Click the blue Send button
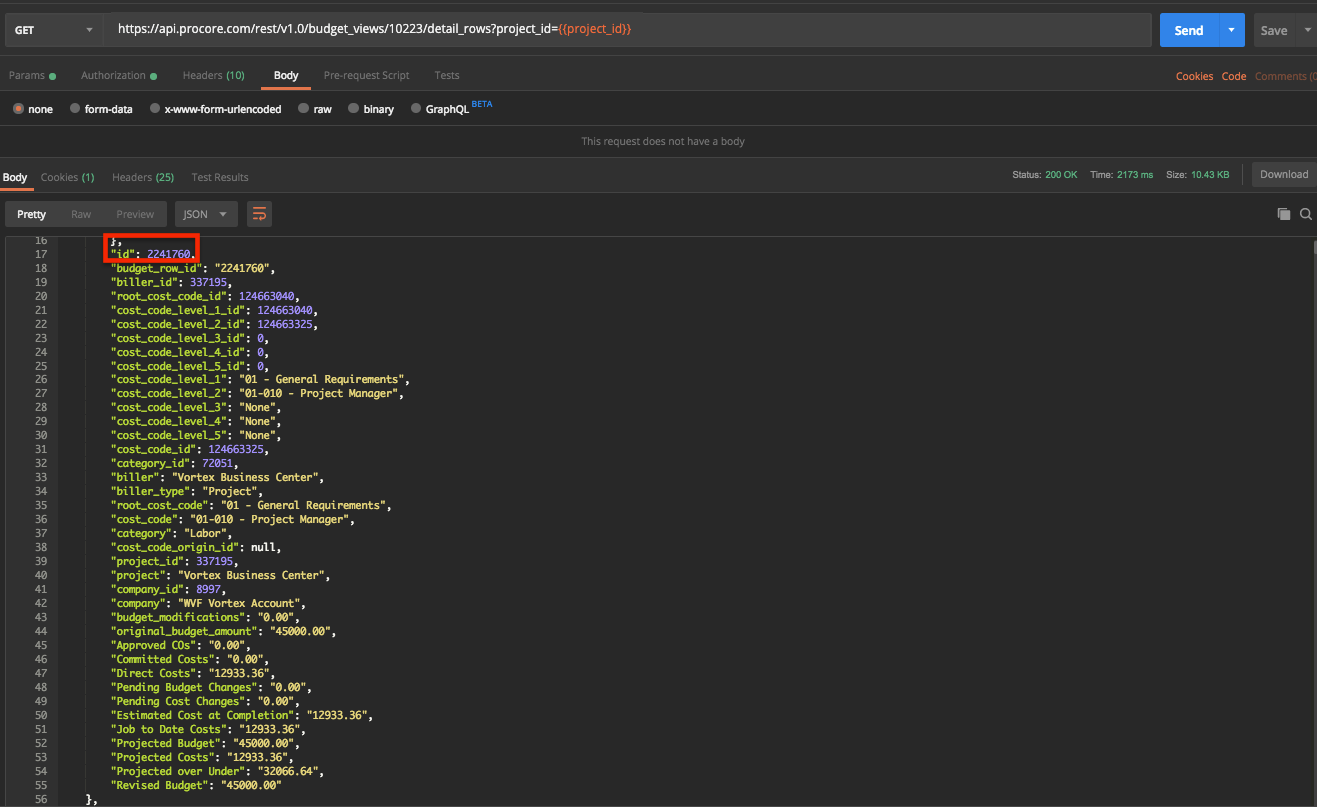 click(1188, 30)
